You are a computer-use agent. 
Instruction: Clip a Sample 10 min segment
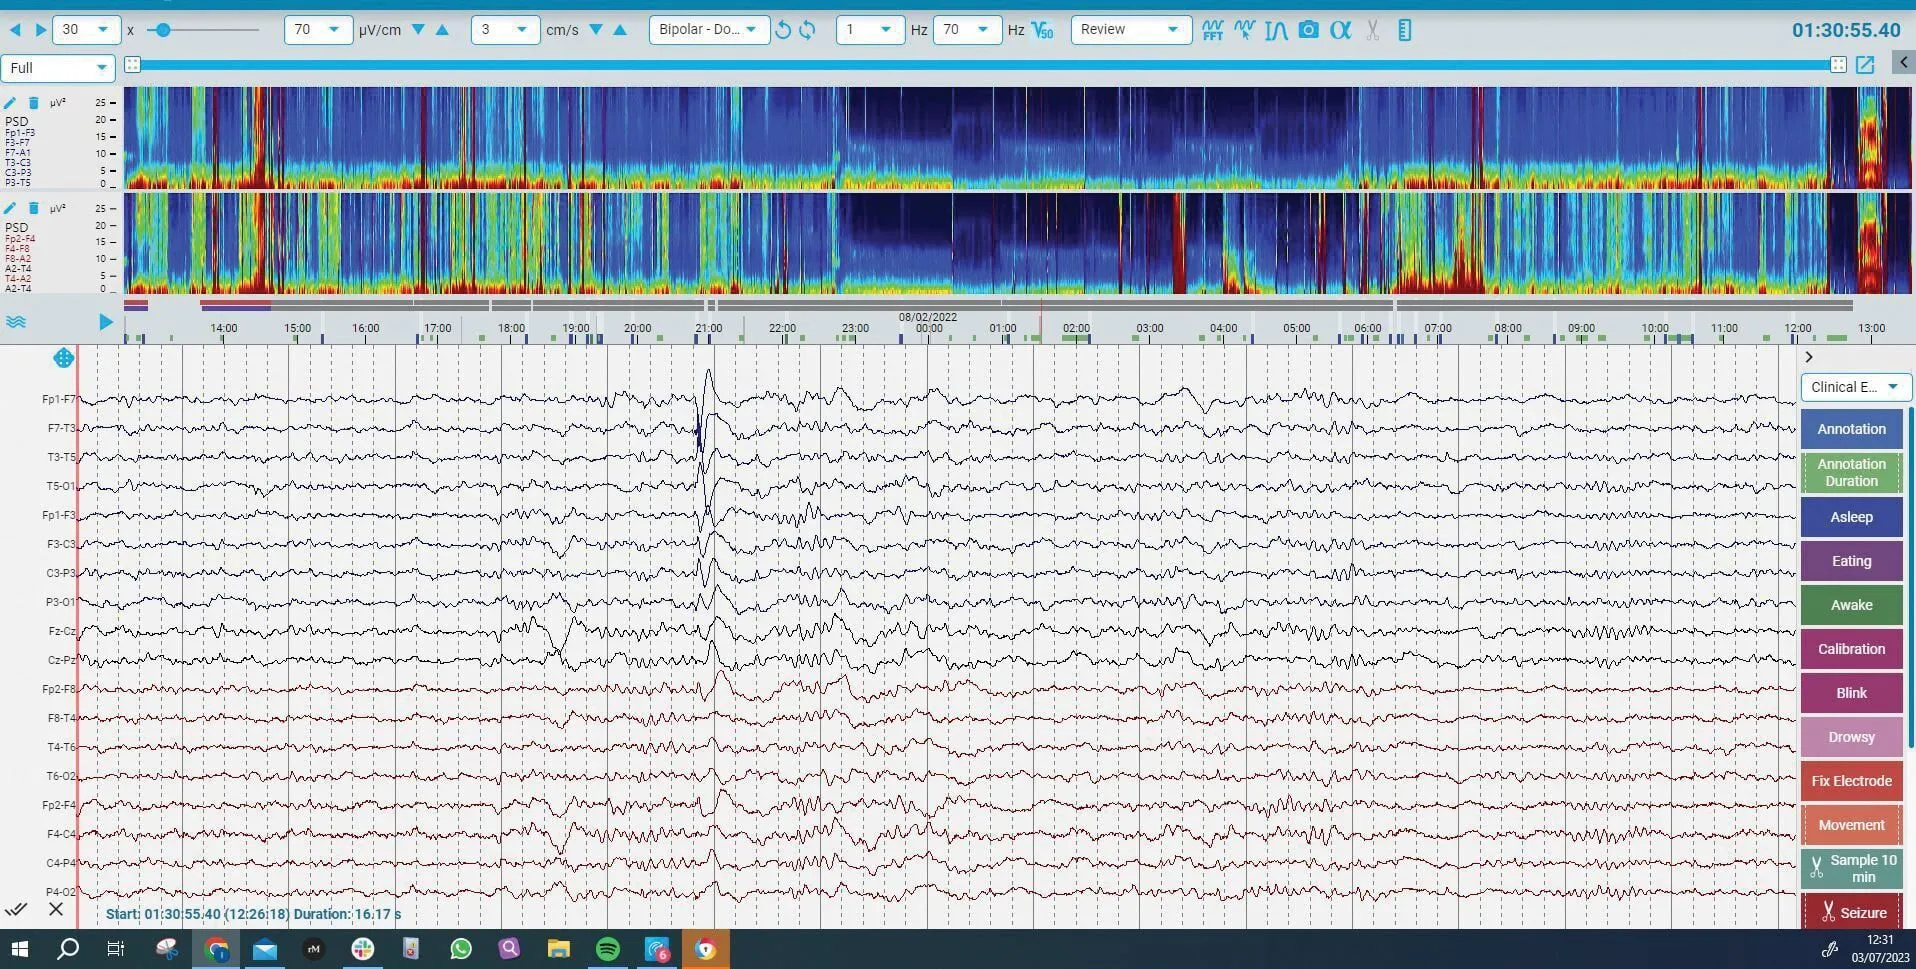click(1851, 868)
